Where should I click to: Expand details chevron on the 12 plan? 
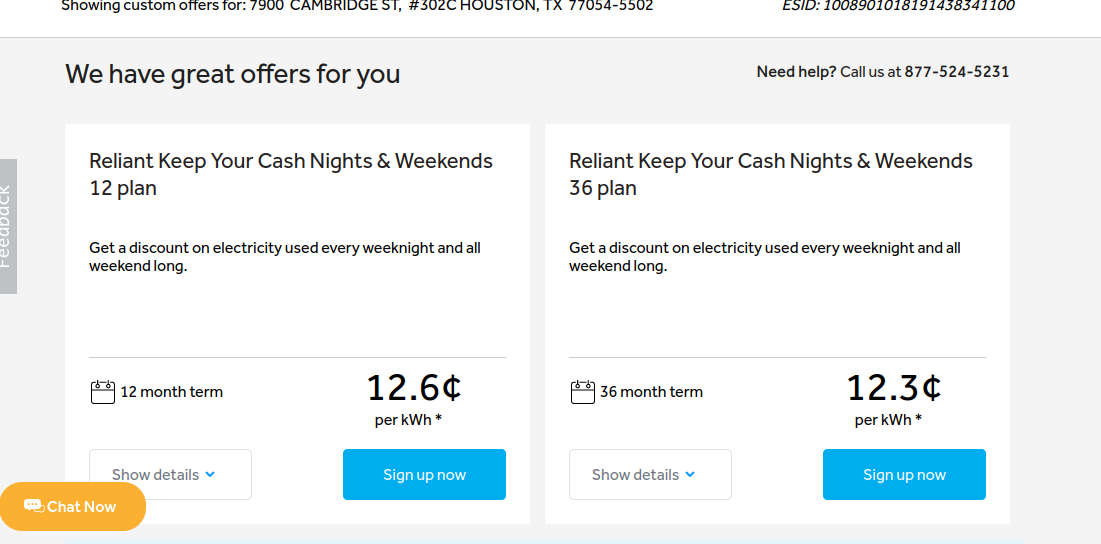[210, 475]
